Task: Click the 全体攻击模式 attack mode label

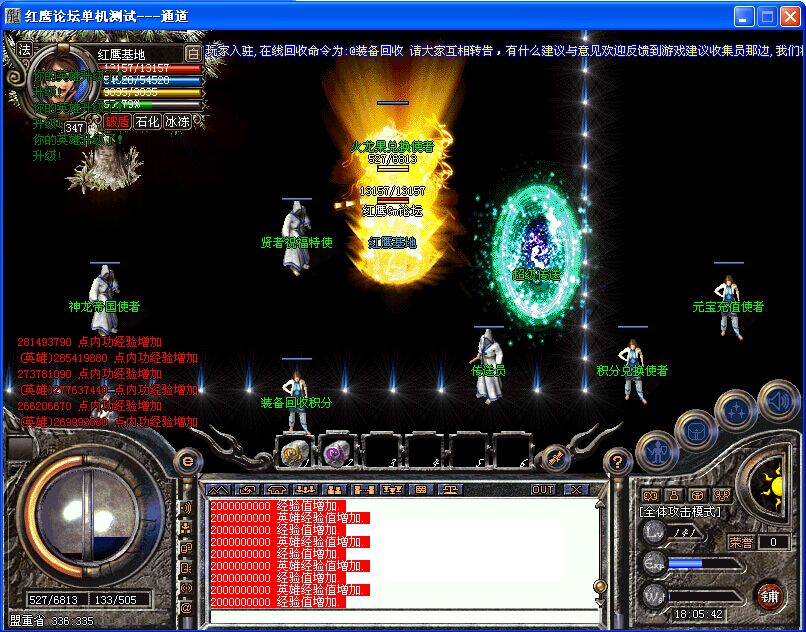Action: tap(680, 512)
